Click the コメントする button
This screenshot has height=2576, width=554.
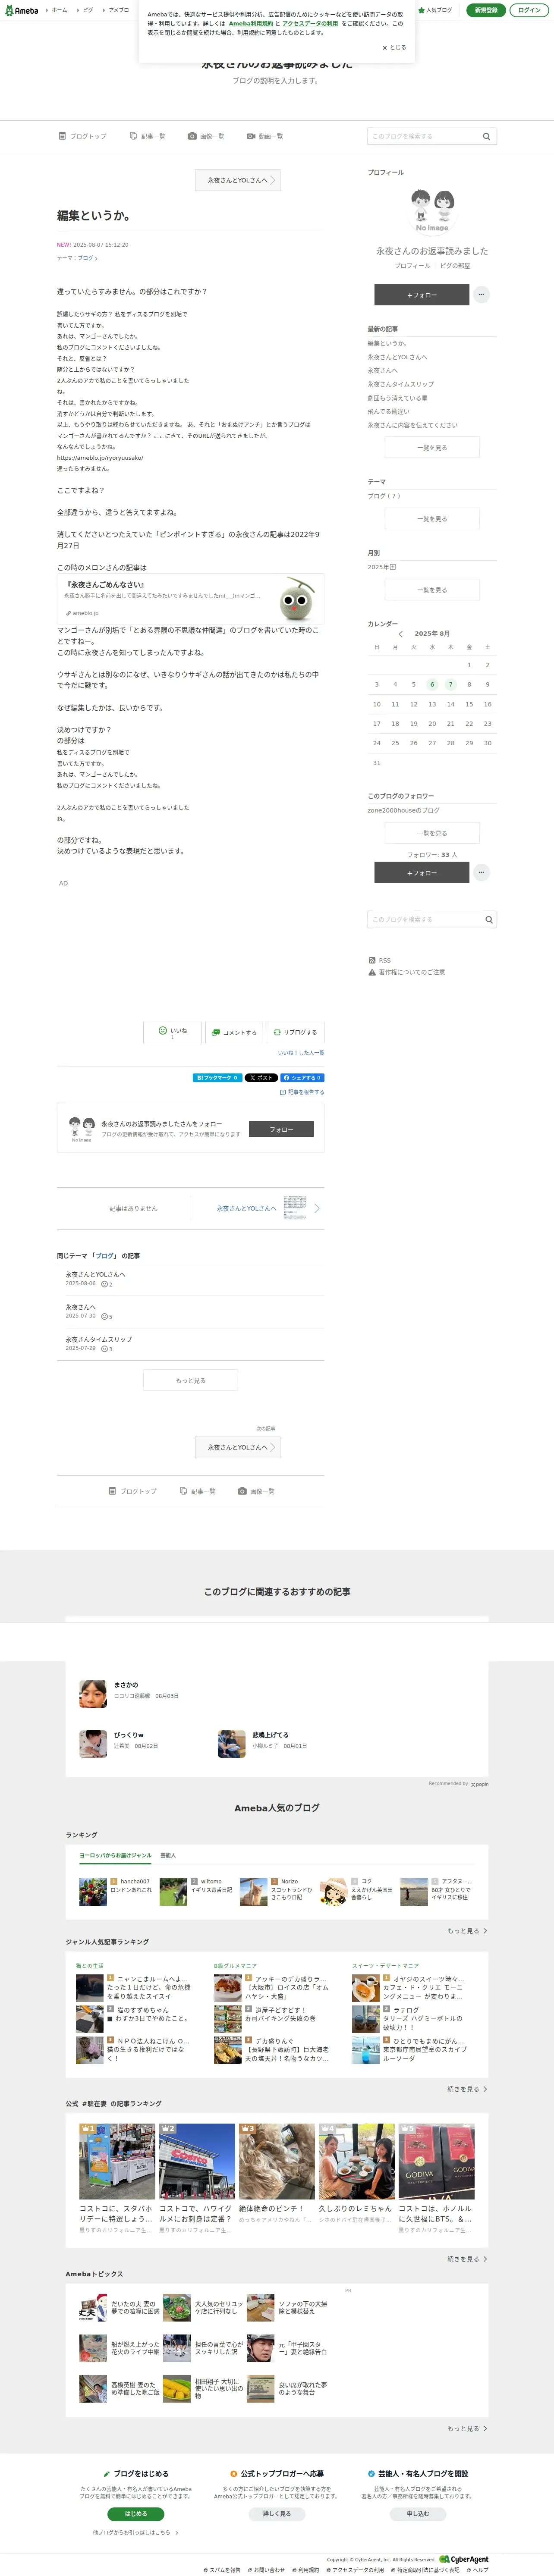[x=234, y=1032]
